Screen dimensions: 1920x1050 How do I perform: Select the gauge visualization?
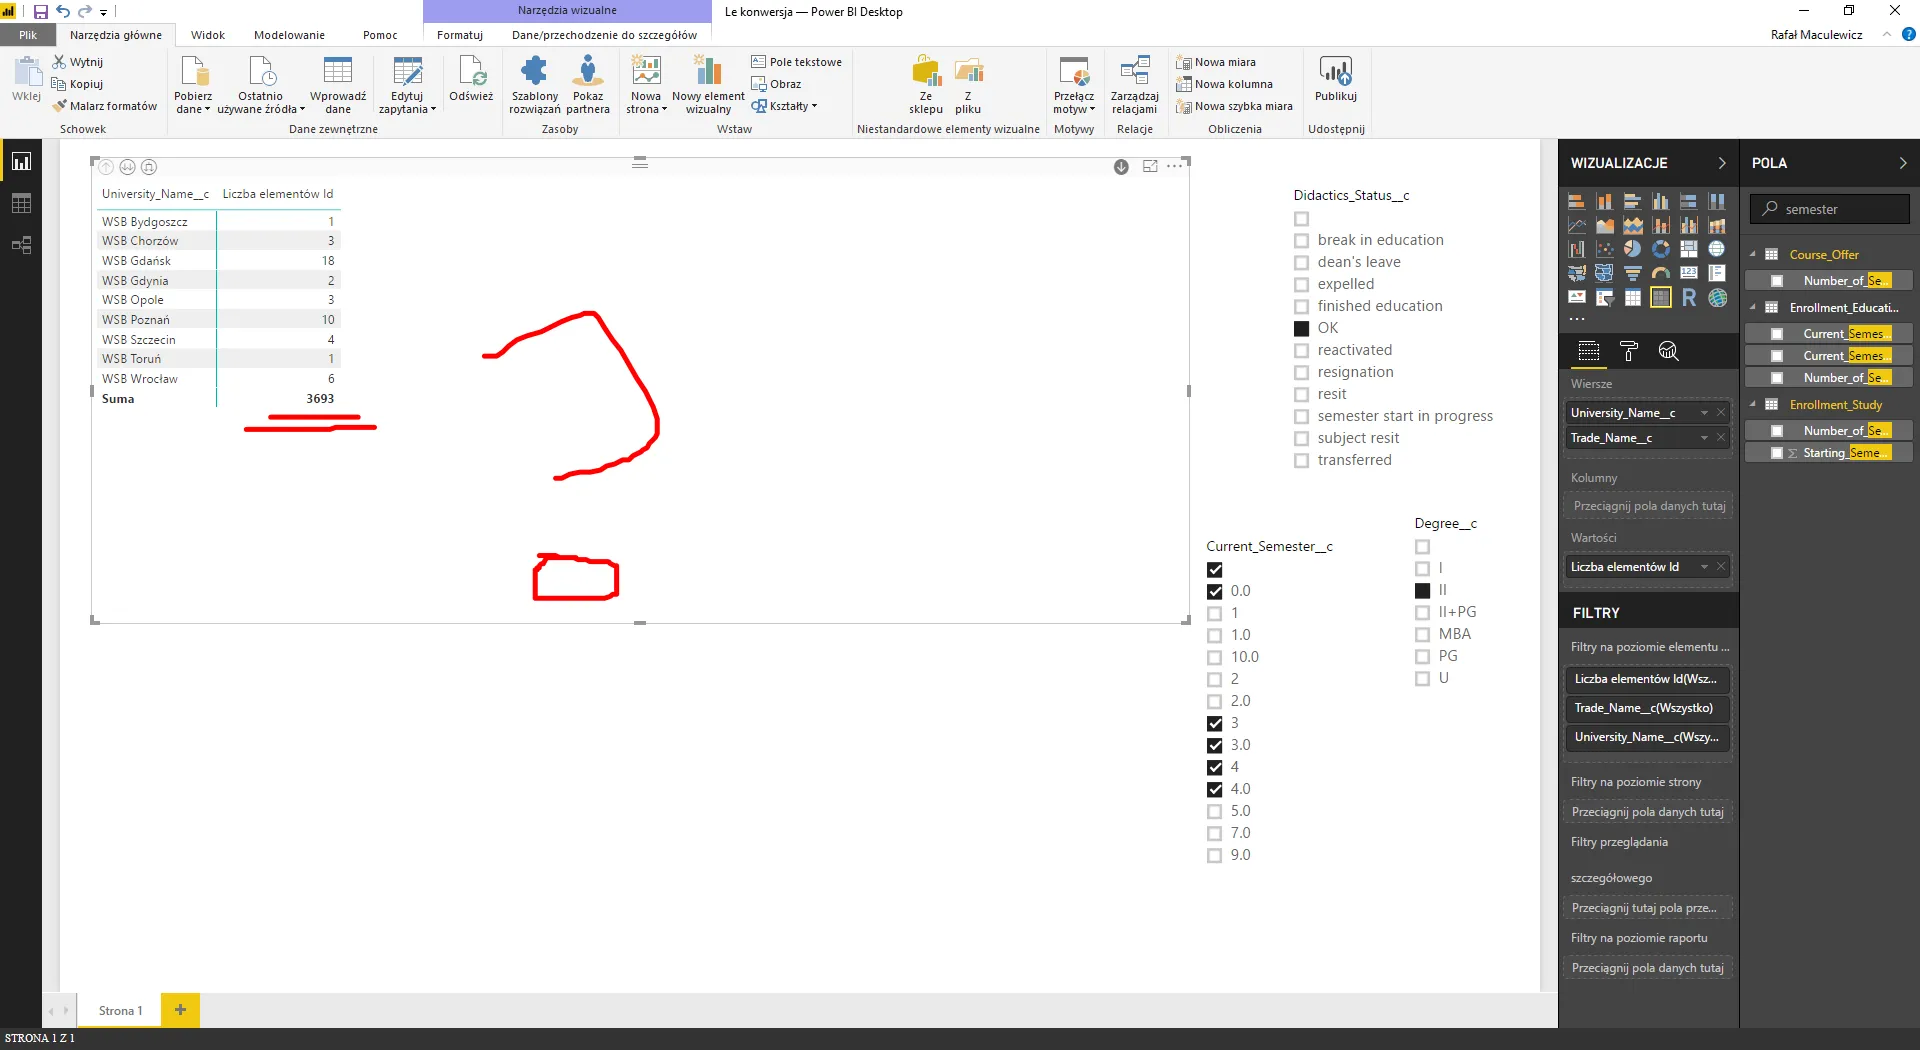(1661, 274)
